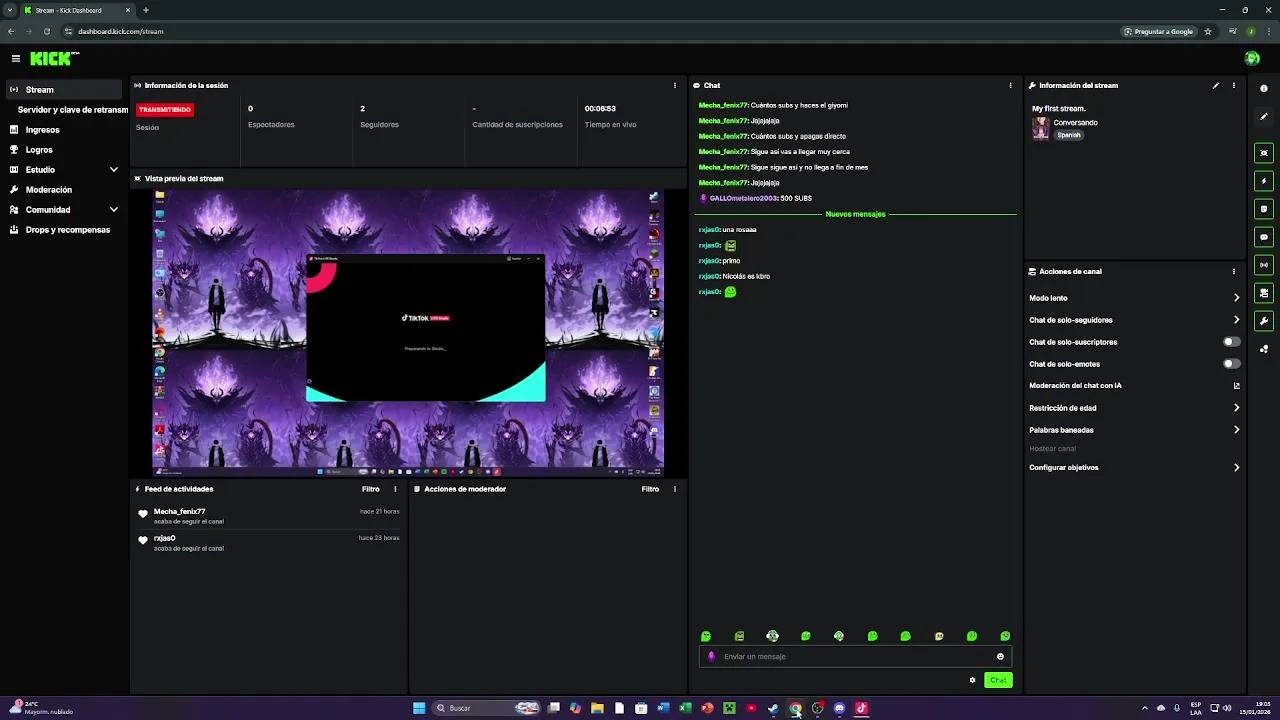Open stream information three-dot menu
Viewport: 1280px width, 720px height.
[1233, 86]
